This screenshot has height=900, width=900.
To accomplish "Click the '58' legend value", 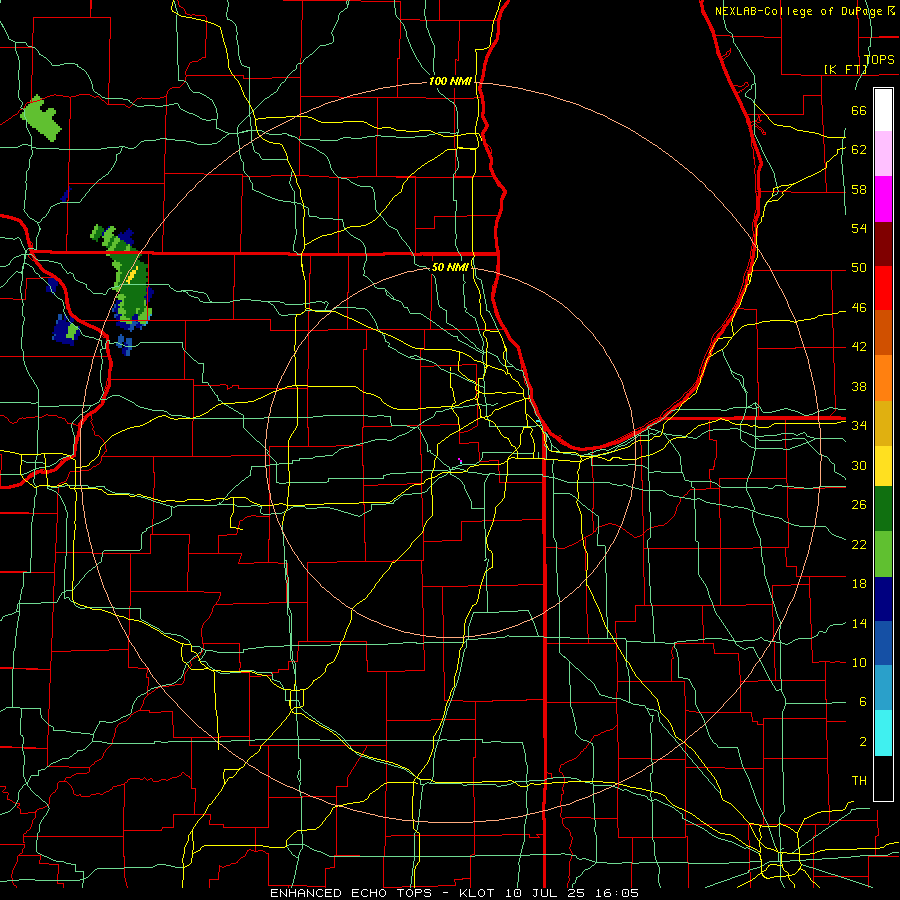I will [x=859, y=189].
